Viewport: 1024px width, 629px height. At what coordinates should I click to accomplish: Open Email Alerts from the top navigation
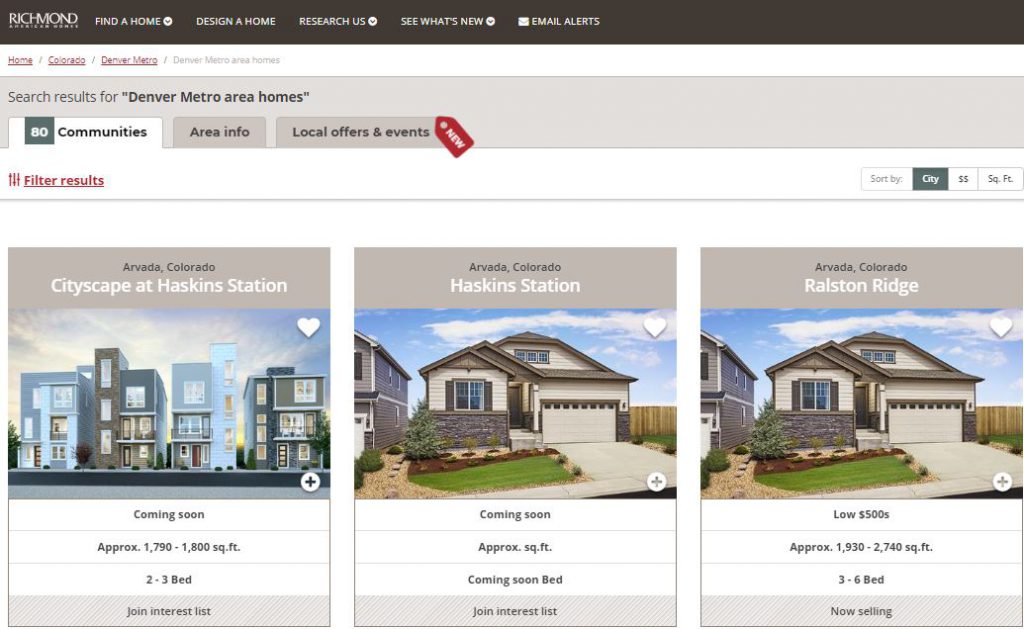pyautogui.click(x=558, y=21)
